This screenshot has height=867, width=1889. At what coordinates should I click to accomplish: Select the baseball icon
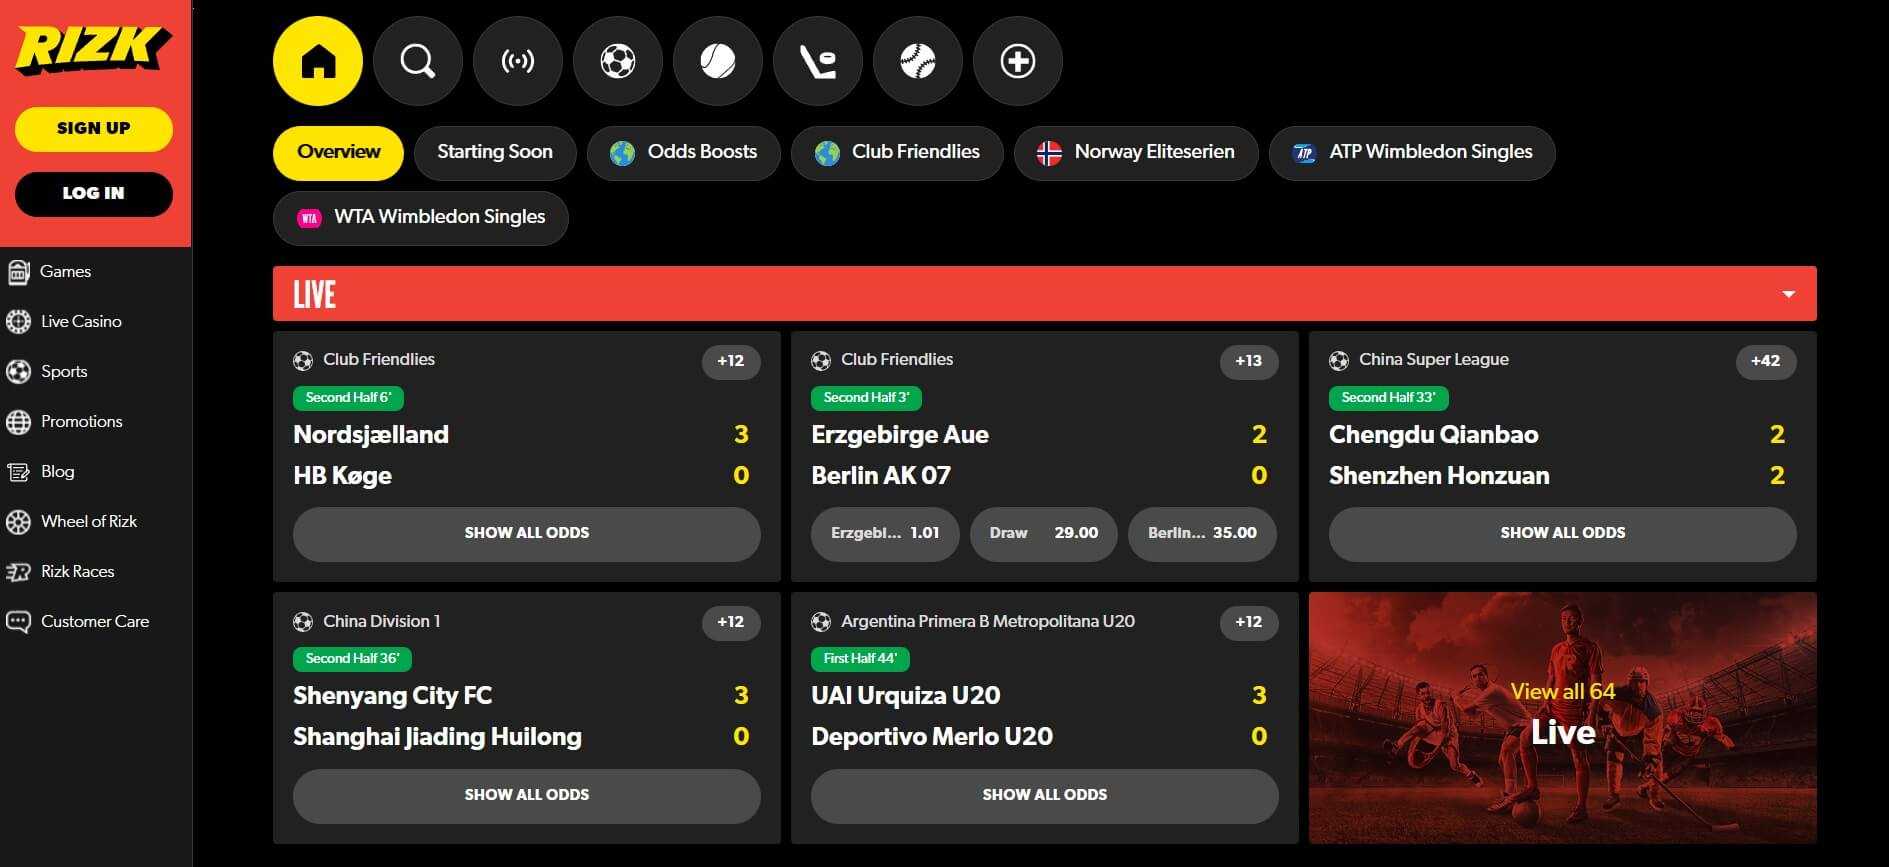pos(918,61)
